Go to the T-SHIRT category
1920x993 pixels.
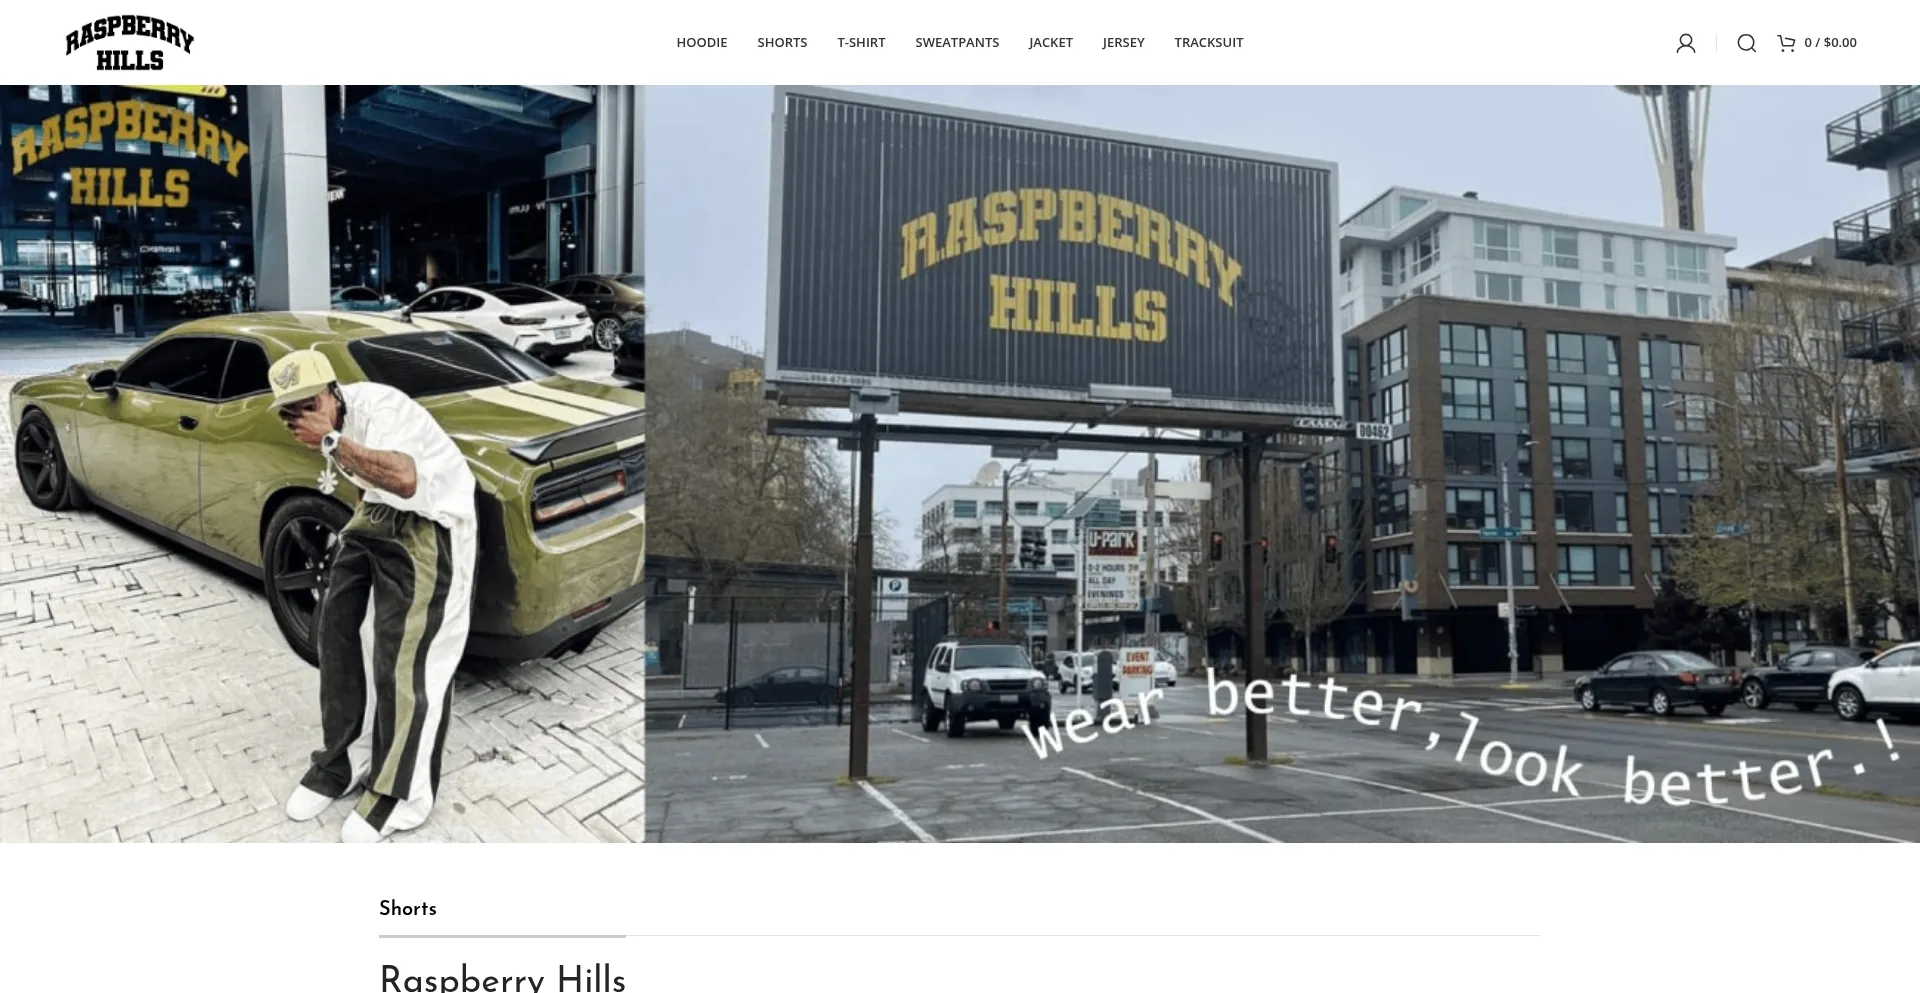[x=861, y=42]
